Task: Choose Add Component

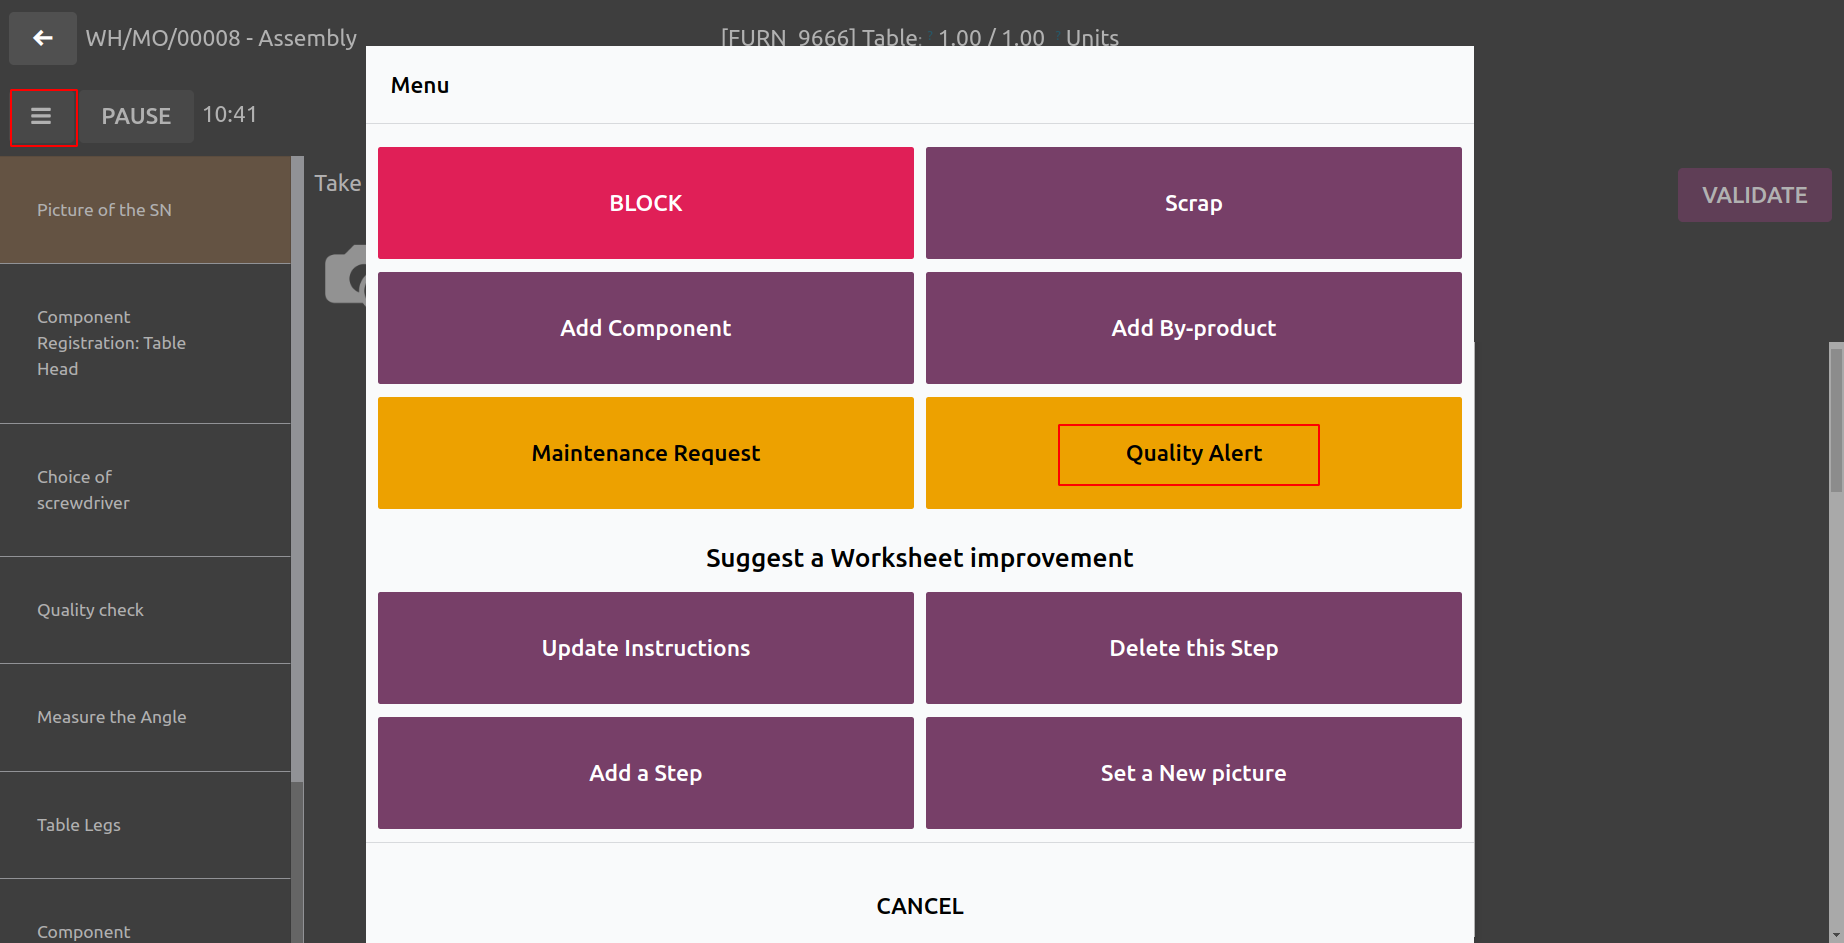Action: coord(646,328)
